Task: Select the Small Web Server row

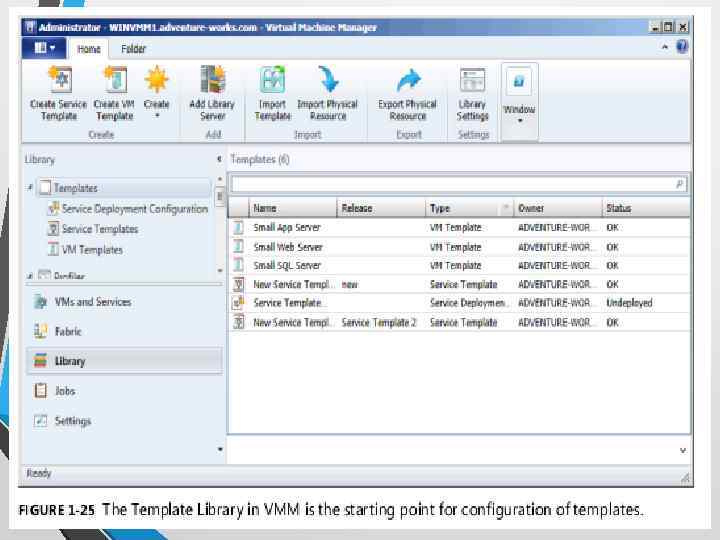Action: 459,247
